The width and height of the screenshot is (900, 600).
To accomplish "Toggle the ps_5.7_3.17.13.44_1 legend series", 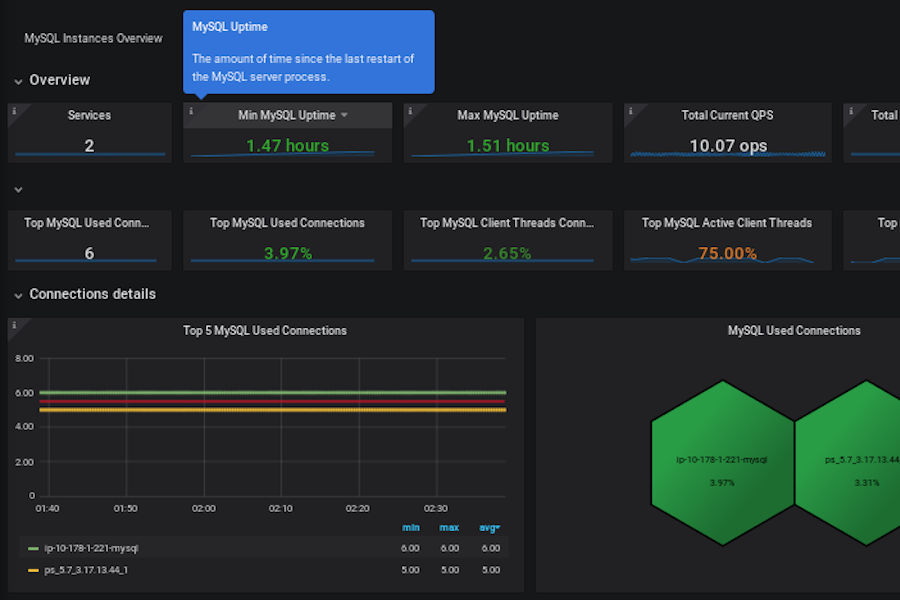I will 86,569.
